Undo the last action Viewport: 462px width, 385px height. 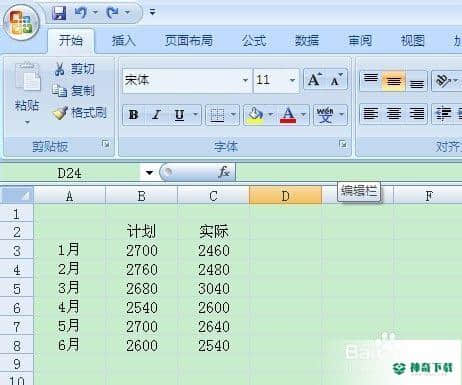[81, 13]
